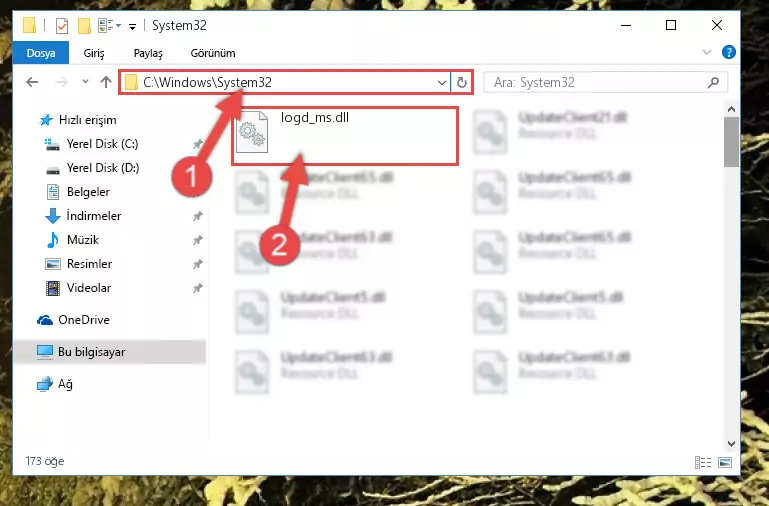Open Yerel Disk (D:) in sidebar
The height and width of the screenshot is (506, 769).
[x=103, y=168]
